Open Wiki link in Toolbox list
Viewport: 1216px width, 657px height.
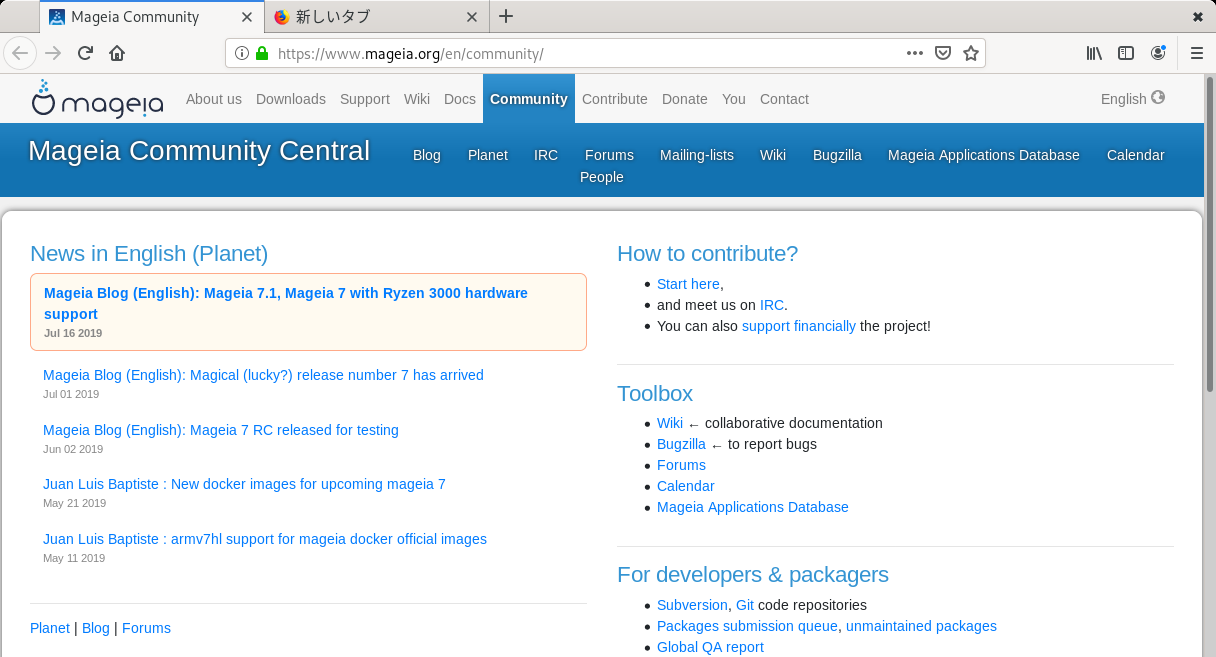pyautogui.click(x=670, y=423)
